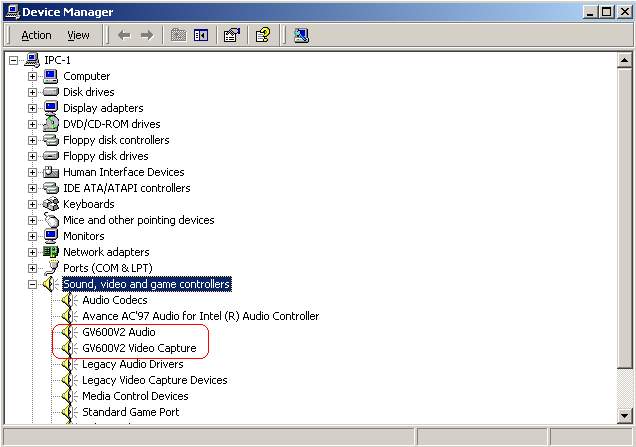Viewport: 636px width, 447px height.
Task: Select the GV600V2 Audio device label
Action: (119, 332)
